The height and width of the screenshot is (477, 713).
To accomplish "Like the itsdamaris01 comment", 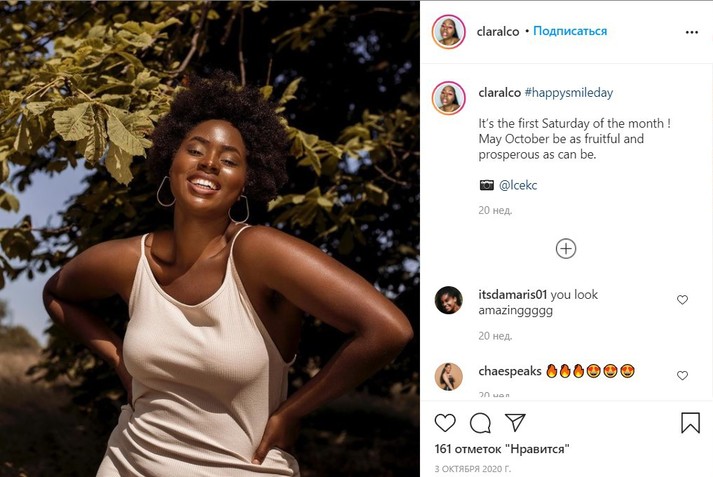I will click(x=682, y=300).
